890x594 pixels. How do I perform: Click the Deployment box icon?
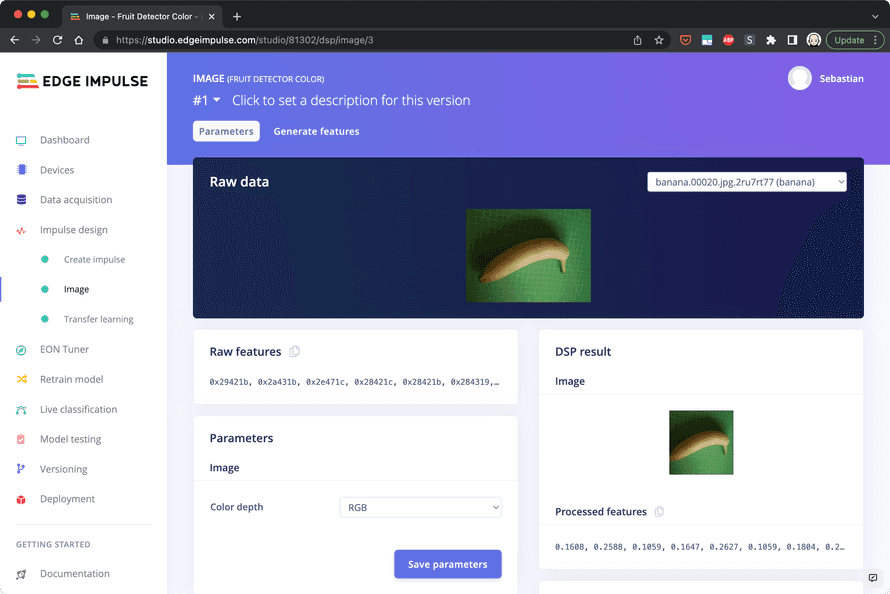pos(21,499)
